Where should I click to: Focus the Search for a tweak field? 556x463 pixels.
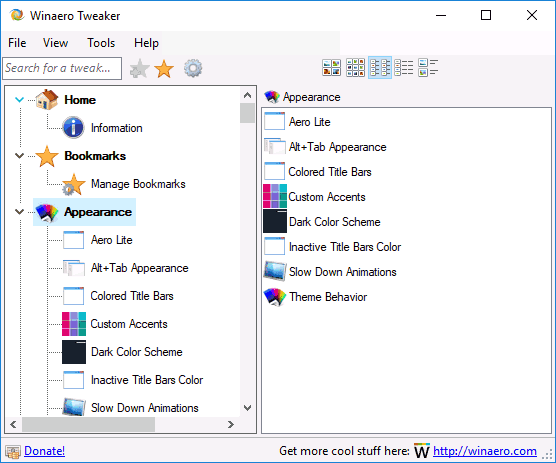(62, 68)
